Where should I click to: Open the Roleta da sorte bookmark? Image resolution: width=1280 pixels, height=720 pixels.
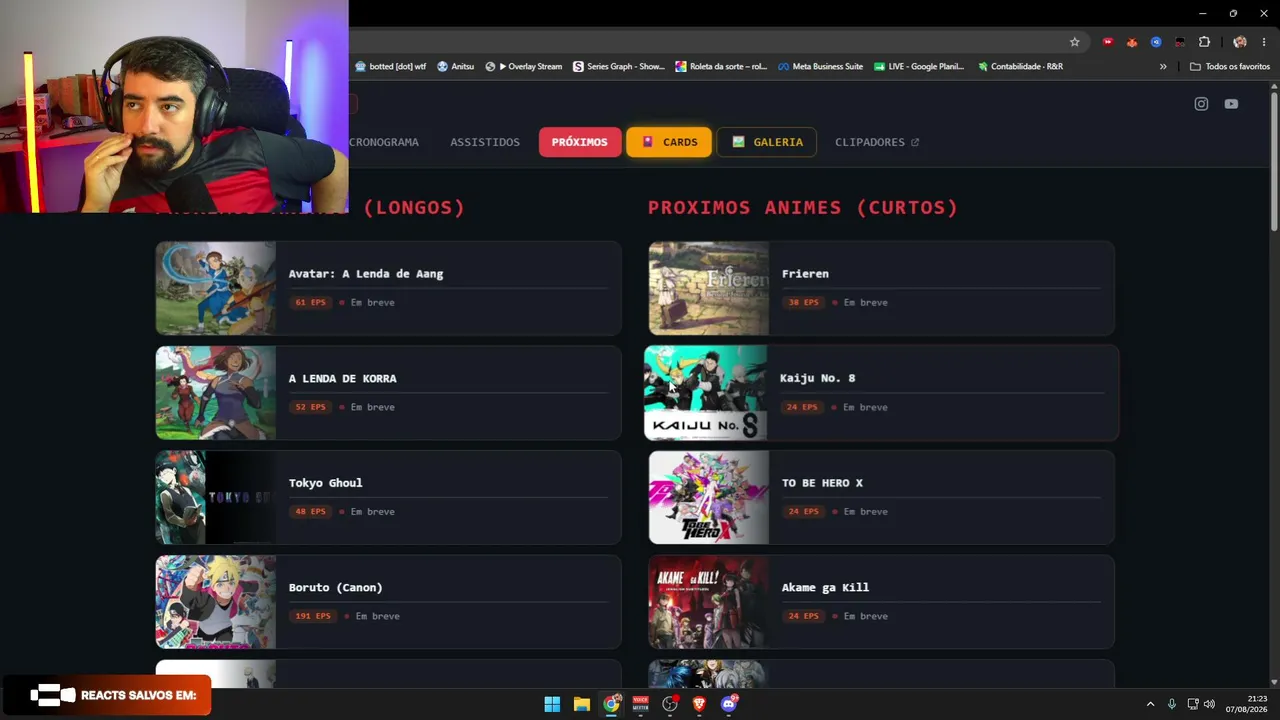point(721,67)
